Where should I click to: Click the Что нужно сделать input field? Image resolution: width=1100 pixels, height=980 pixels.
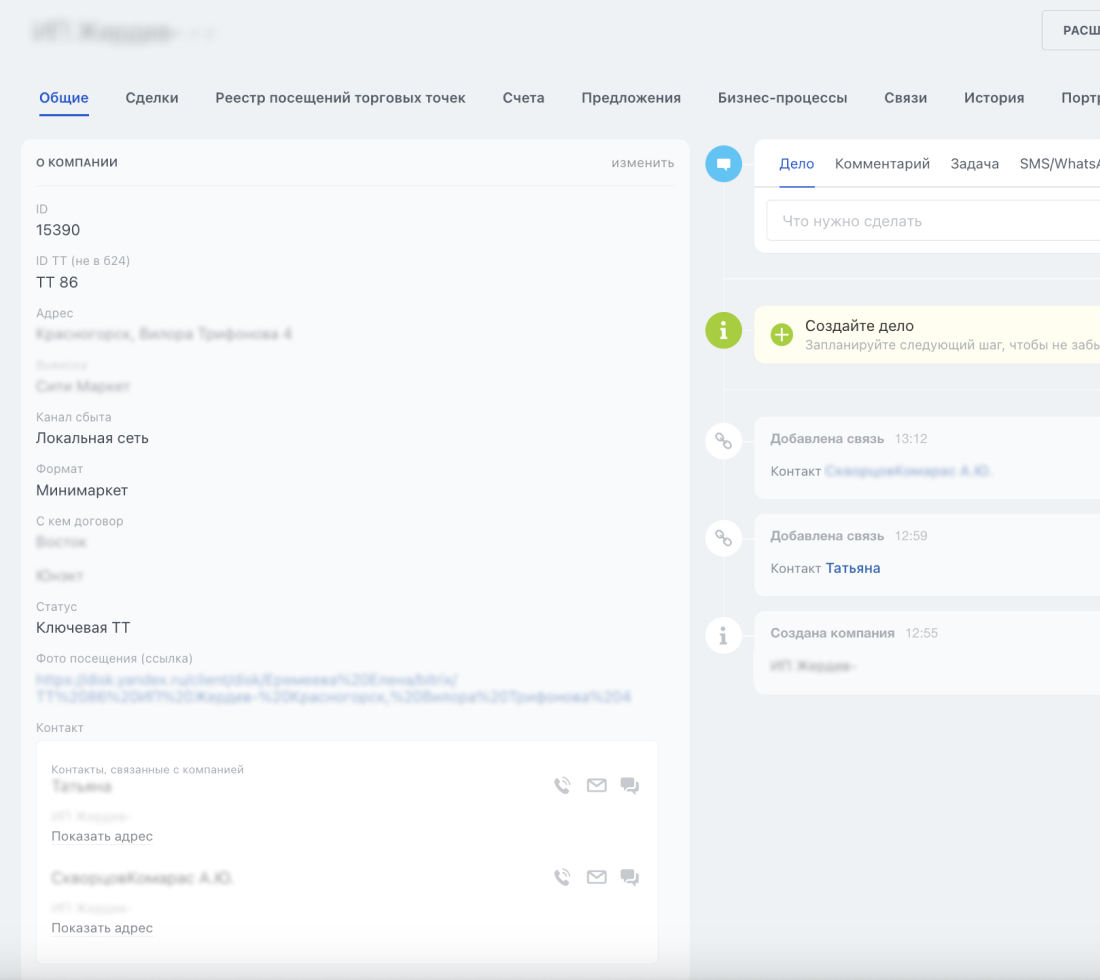point(930,221)
